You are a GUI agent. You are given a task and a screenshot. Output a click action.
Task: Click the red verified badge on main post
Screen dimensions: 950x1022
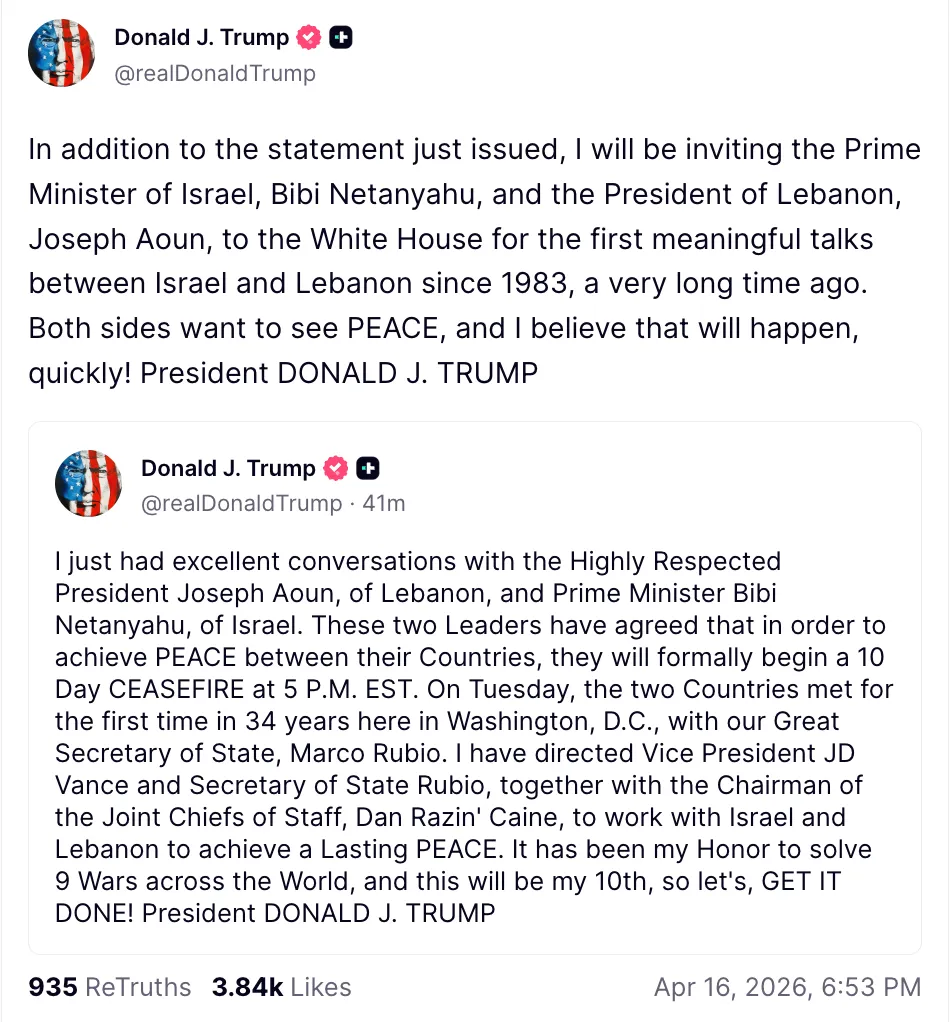coord(310,39)
